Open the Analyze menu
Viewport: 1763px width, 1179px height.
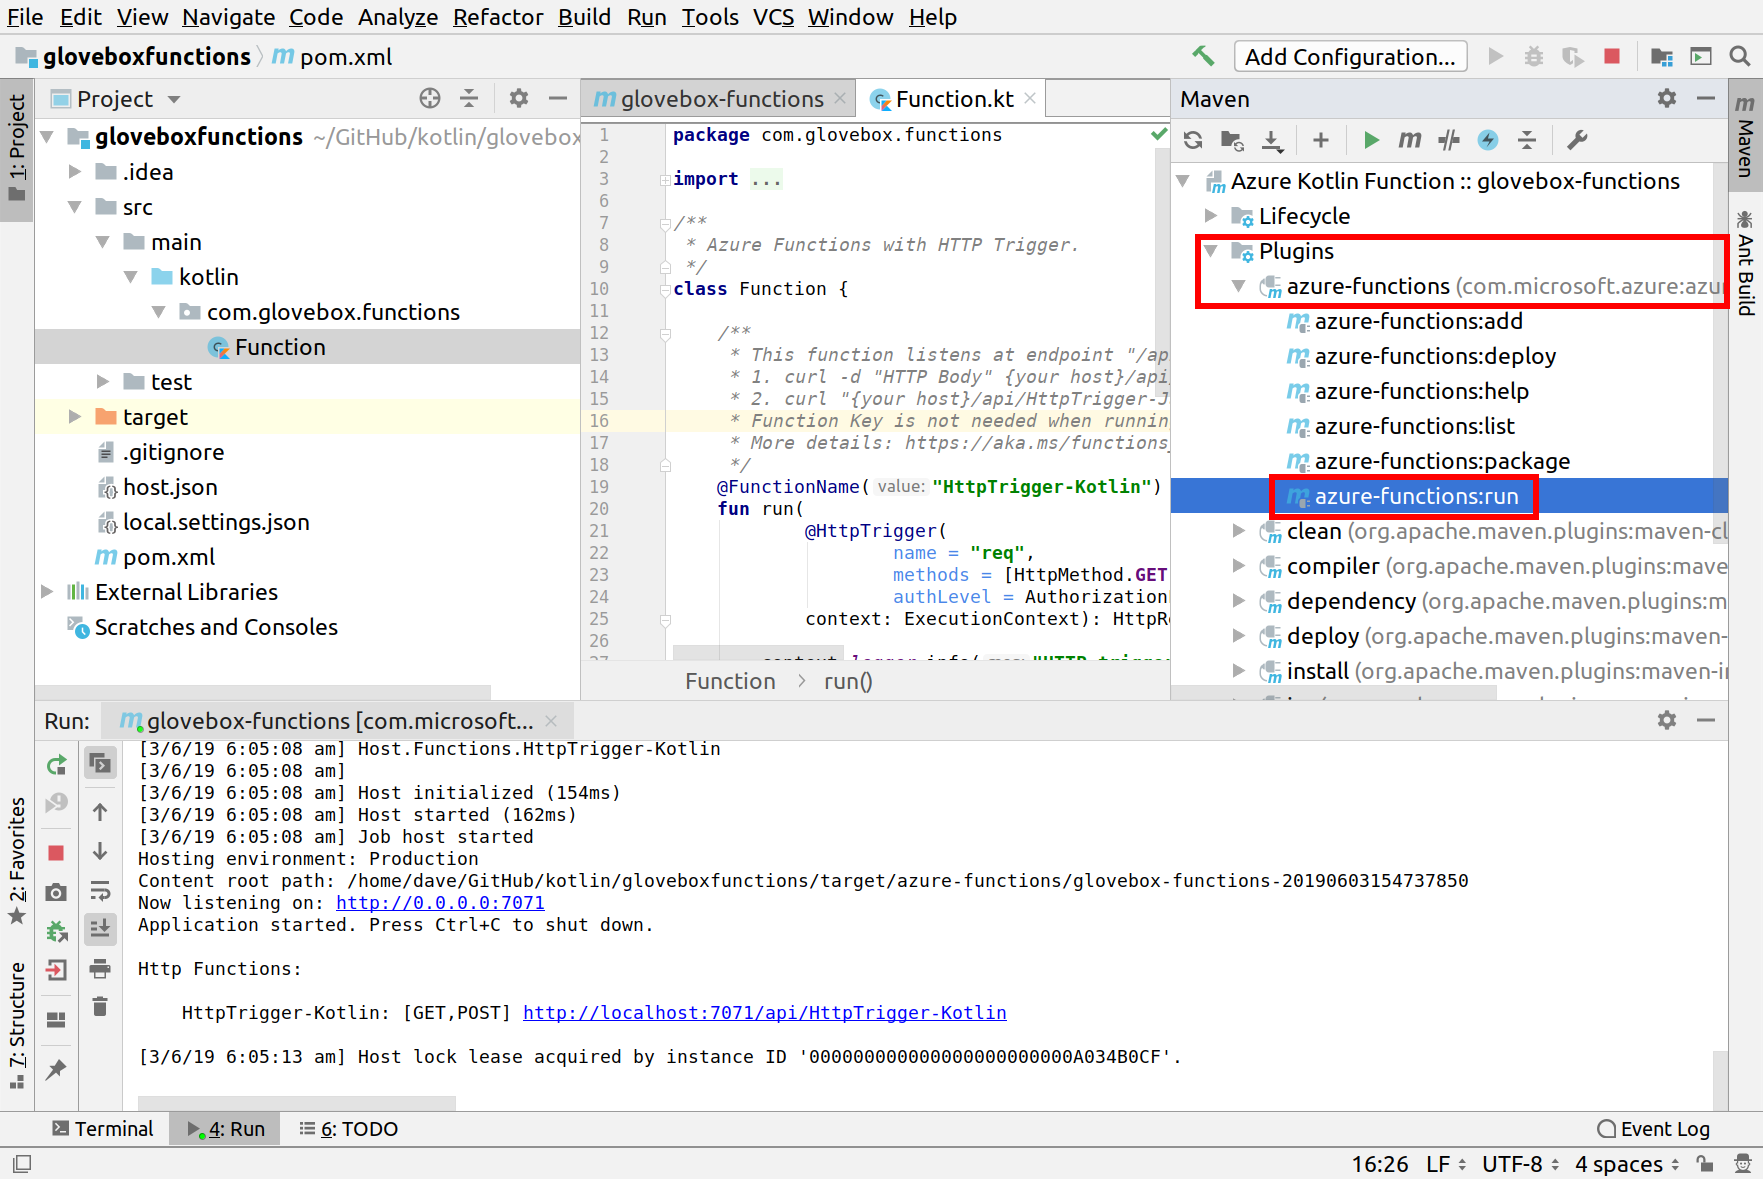(x=398, y=17)
